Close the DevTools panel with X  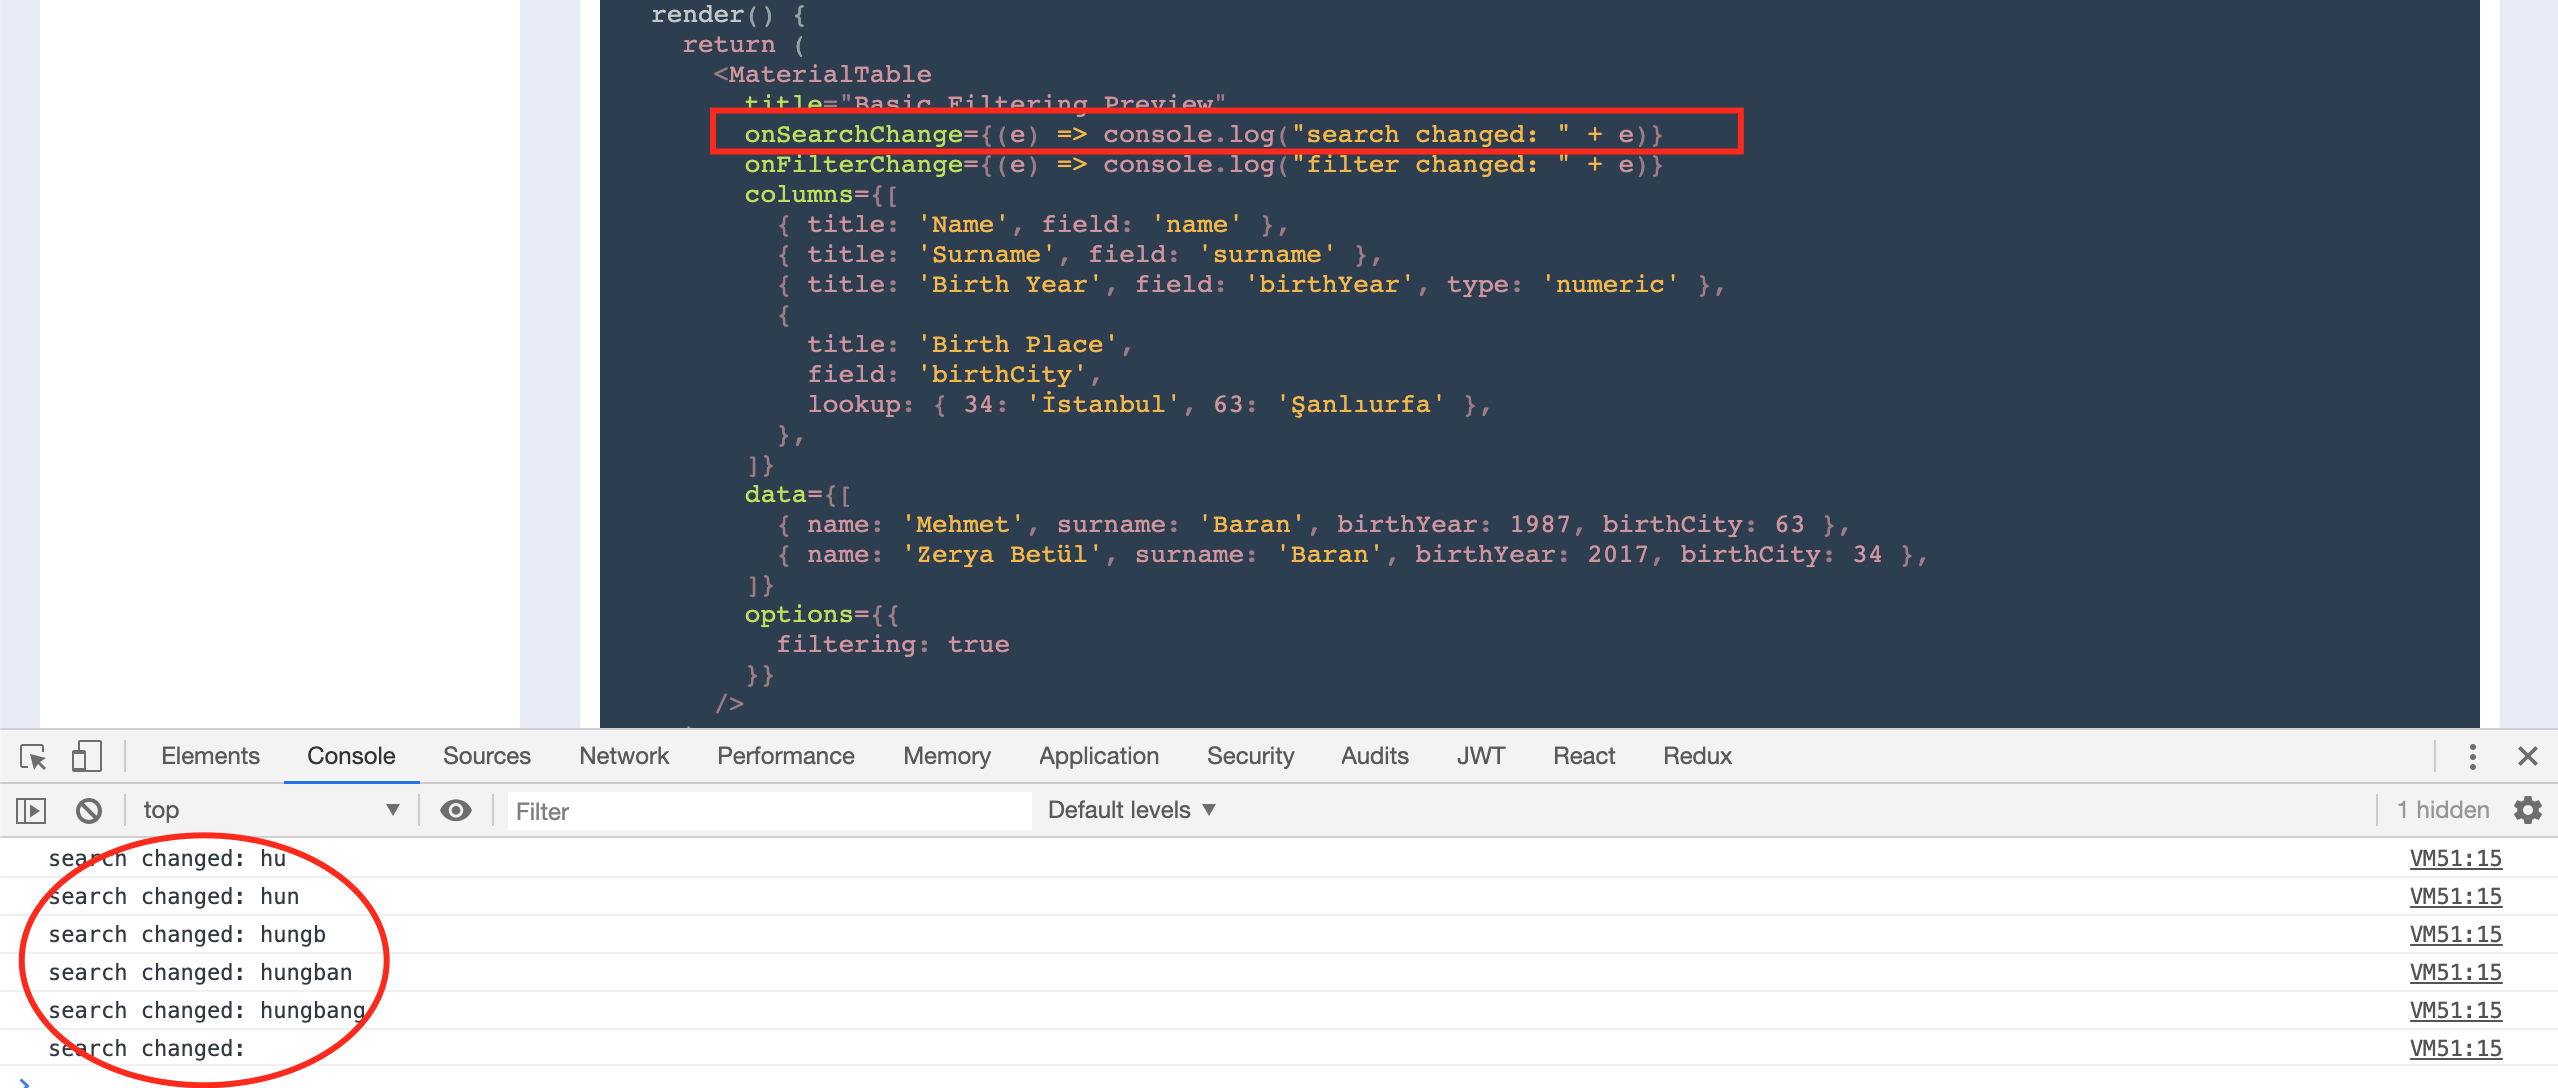coord(2527,757)
